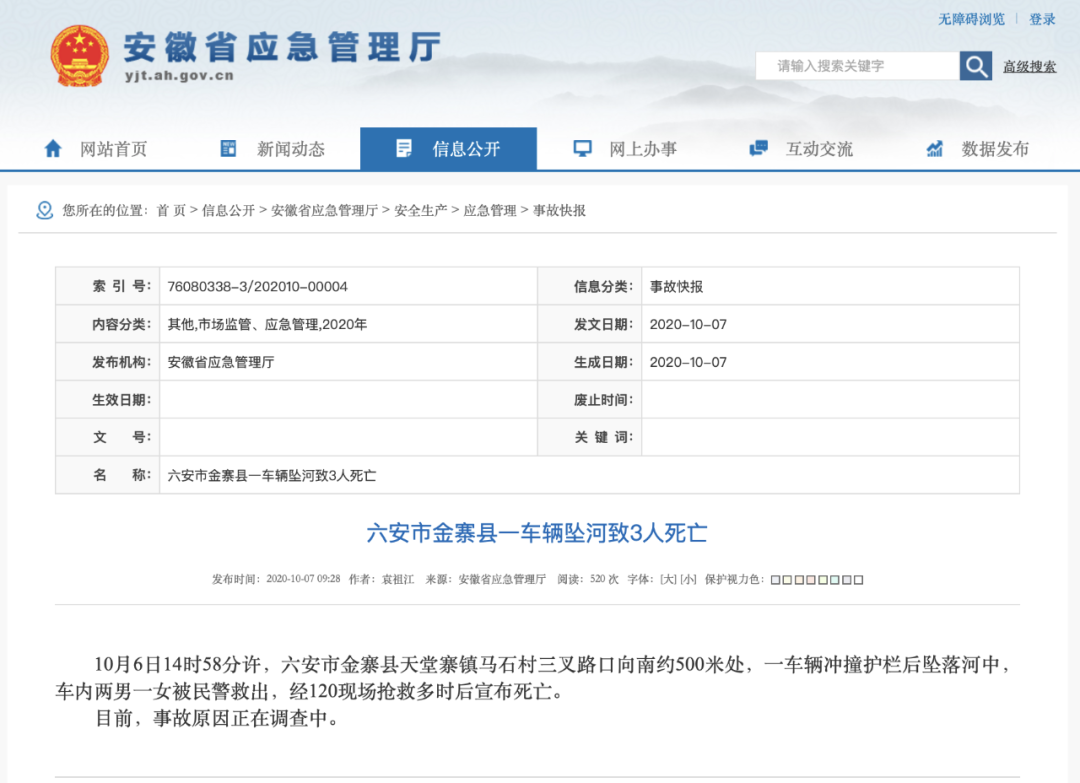This screenshot has height=783, width=1080.
Task: Click the national emblem logo
Action: (x=80, y=56)
